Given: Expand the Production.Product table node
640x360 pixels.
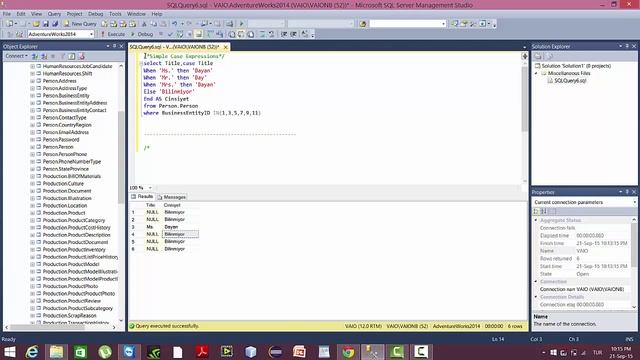Looking at the screenshot, I should pyautogui.click(x=32, y=213).
